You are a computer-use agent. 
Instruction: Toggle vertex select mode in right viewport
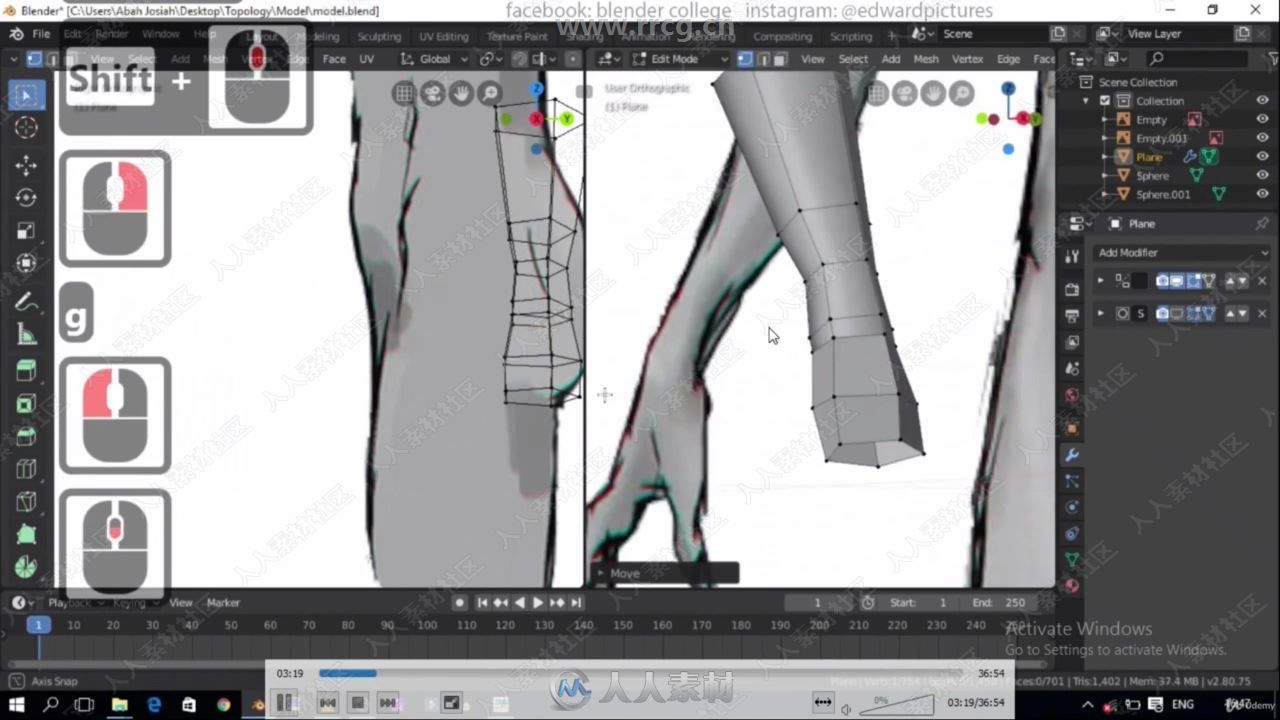click(x=745, y=59)
